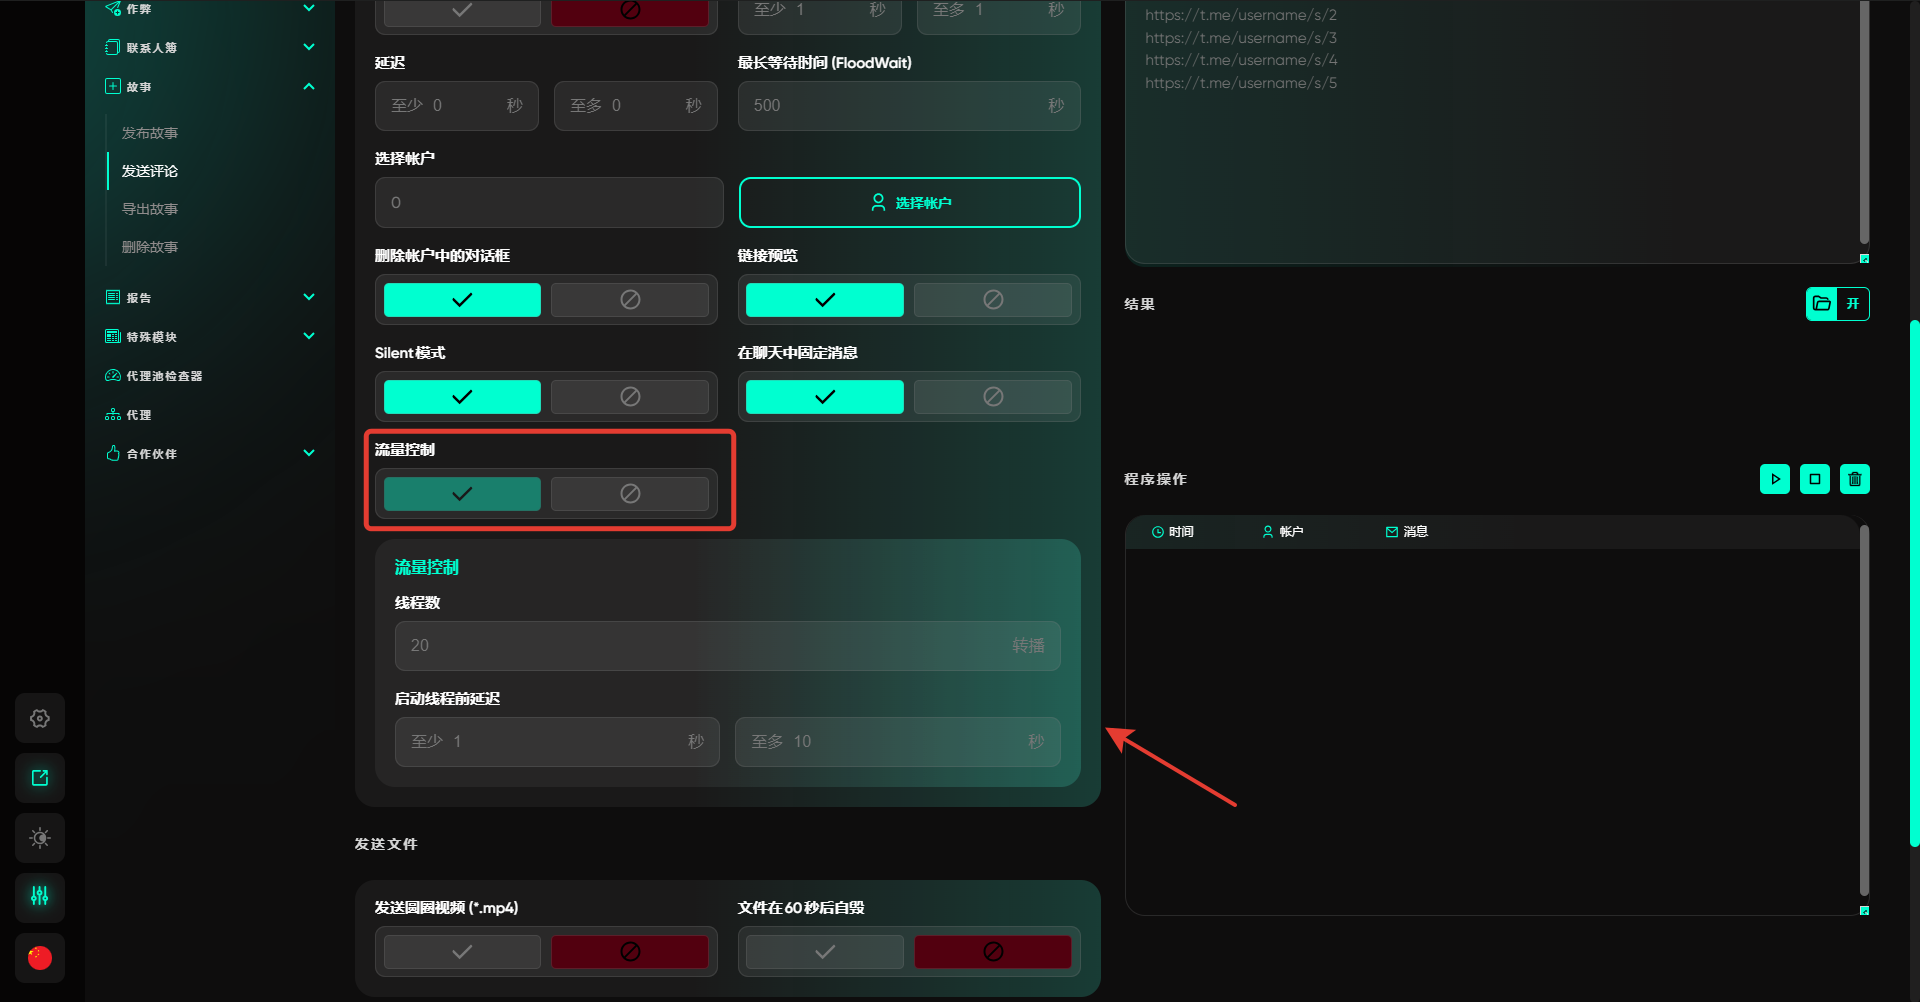This screenshot has height=1002, width=1920.
Task: Click the China flag language icon
Action: point(40,957)
